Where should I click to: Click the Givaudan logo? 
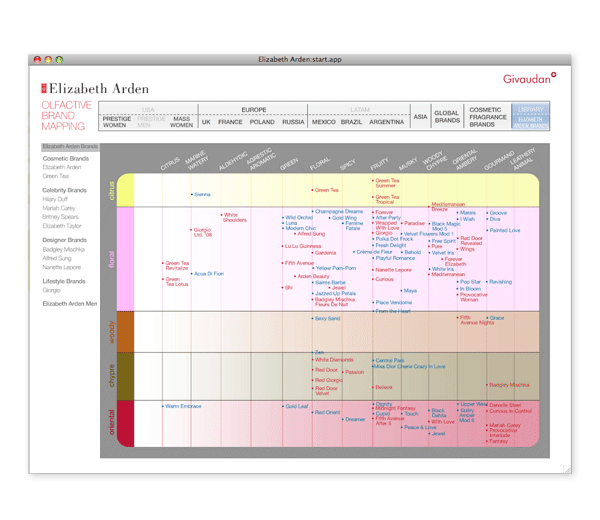click(529, 78)
